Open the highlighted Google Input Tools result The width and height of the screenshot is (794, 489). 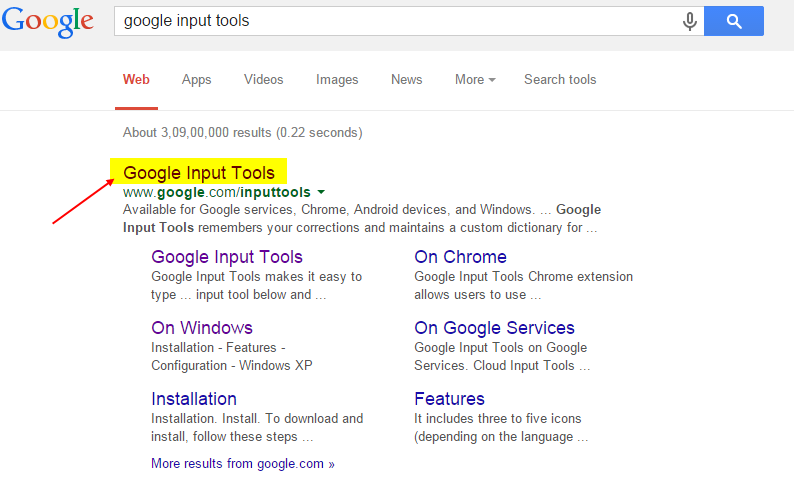199,173
